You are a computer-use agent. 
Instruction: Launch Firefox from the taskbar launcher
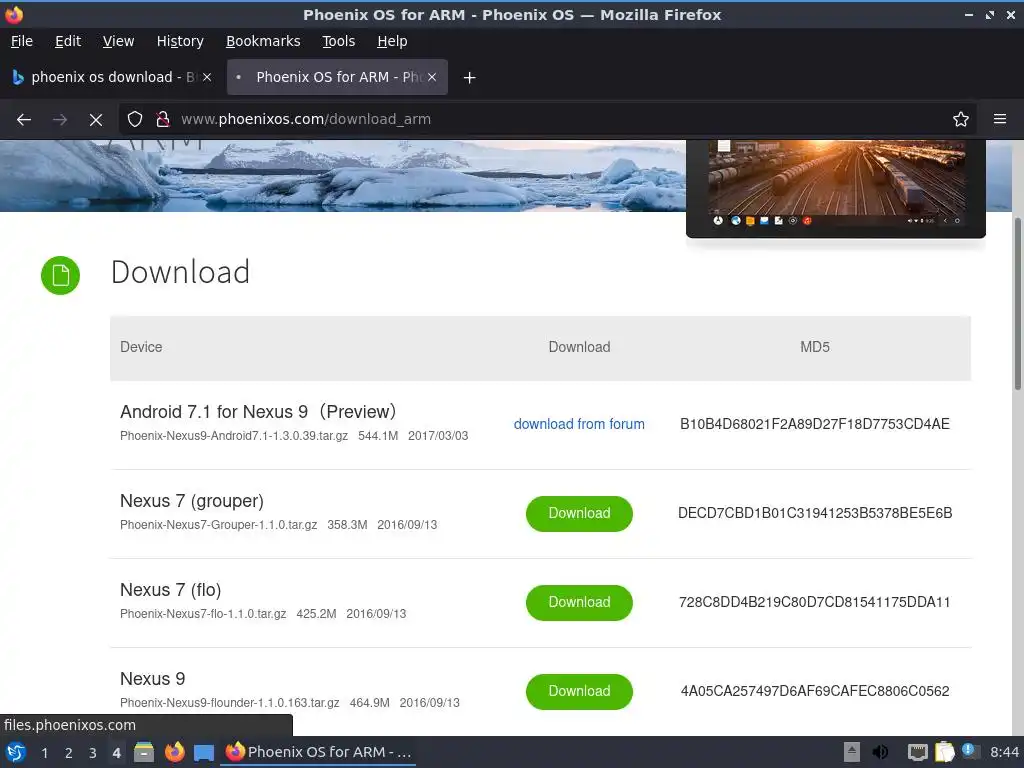click(174, 752)
